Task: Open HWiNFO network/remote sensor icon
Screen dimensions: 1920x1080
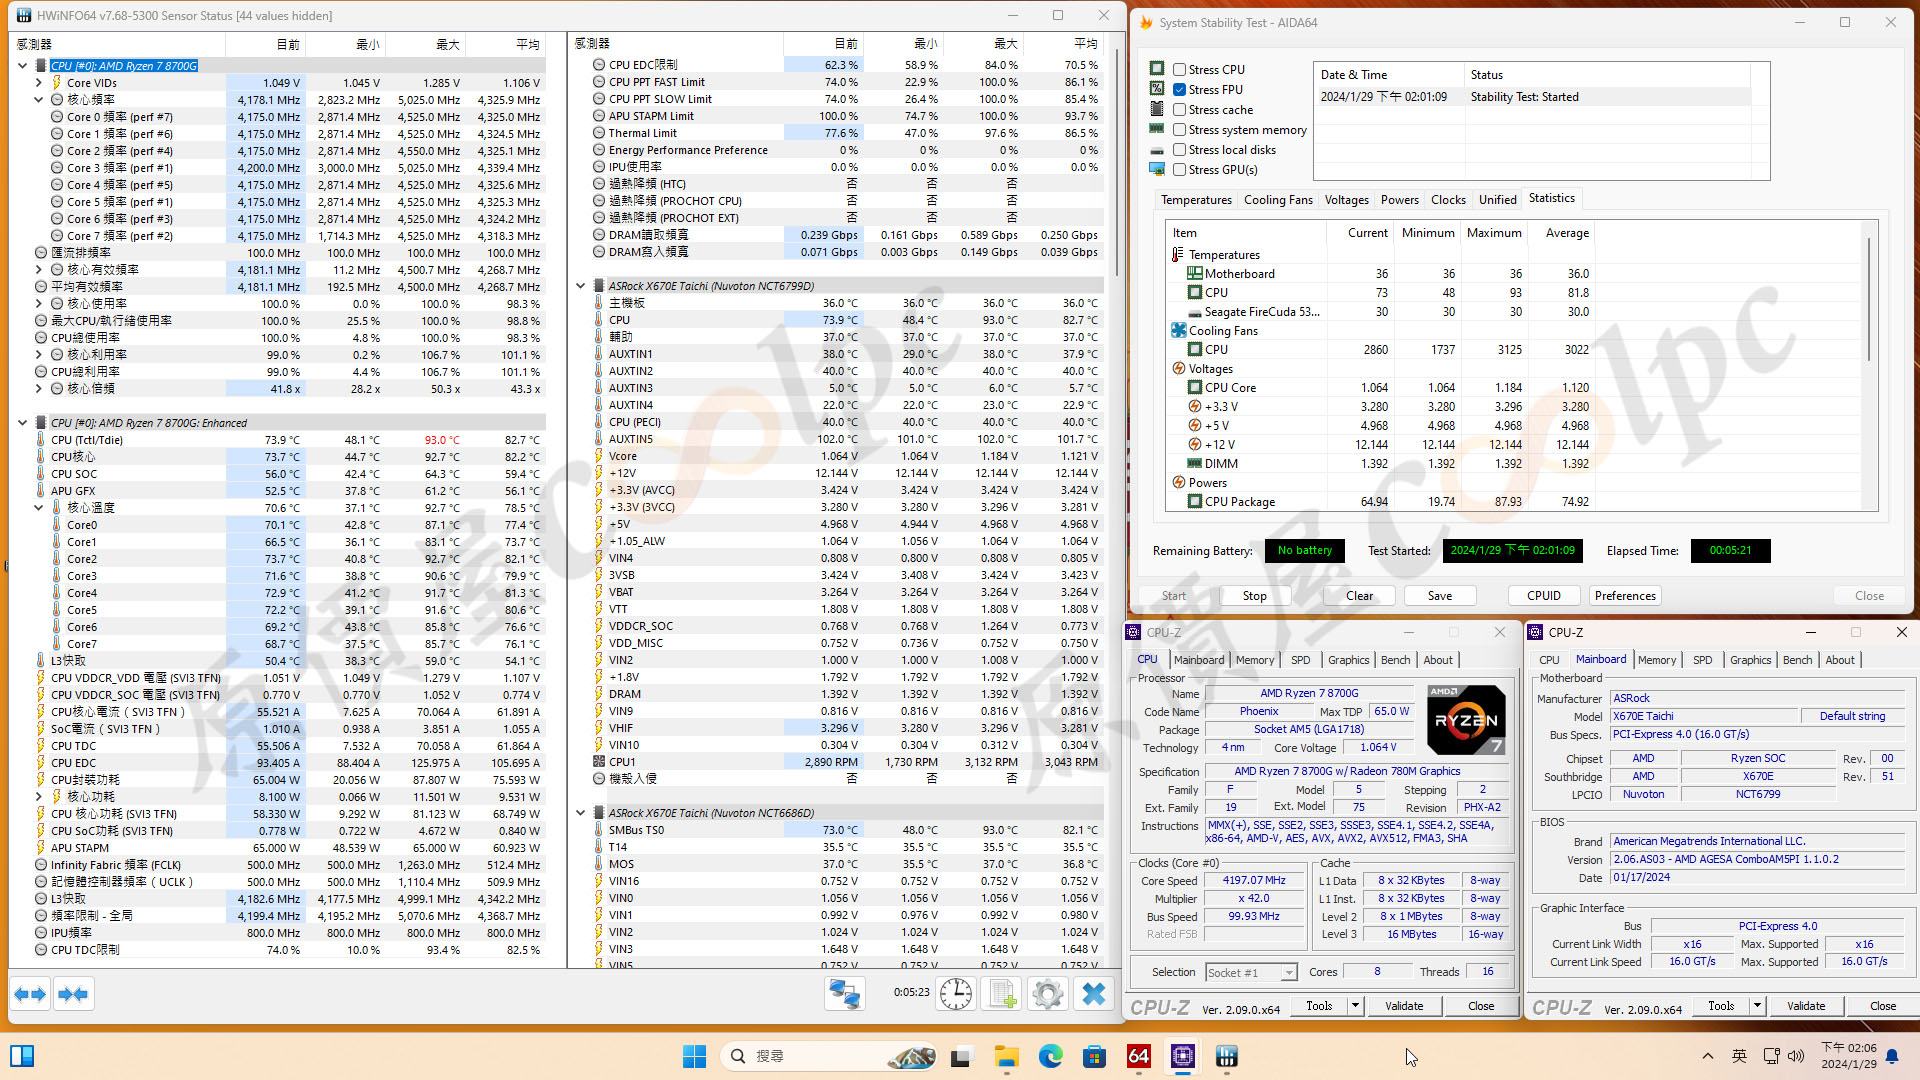Action: pos(845,994)
